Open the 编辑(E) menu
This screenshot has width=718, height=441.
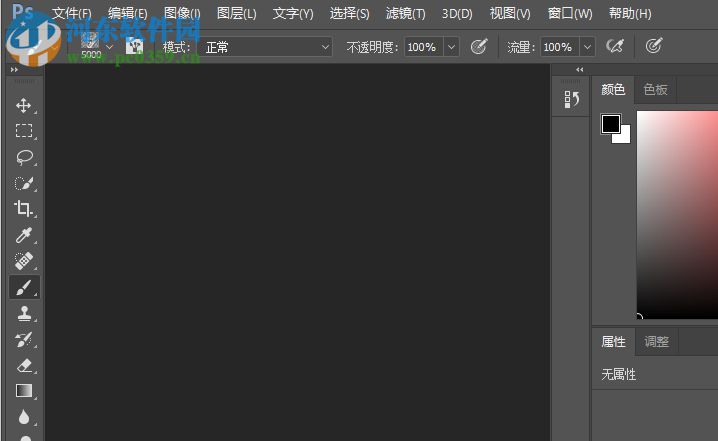pyautogui.click(x=127, y=13)
